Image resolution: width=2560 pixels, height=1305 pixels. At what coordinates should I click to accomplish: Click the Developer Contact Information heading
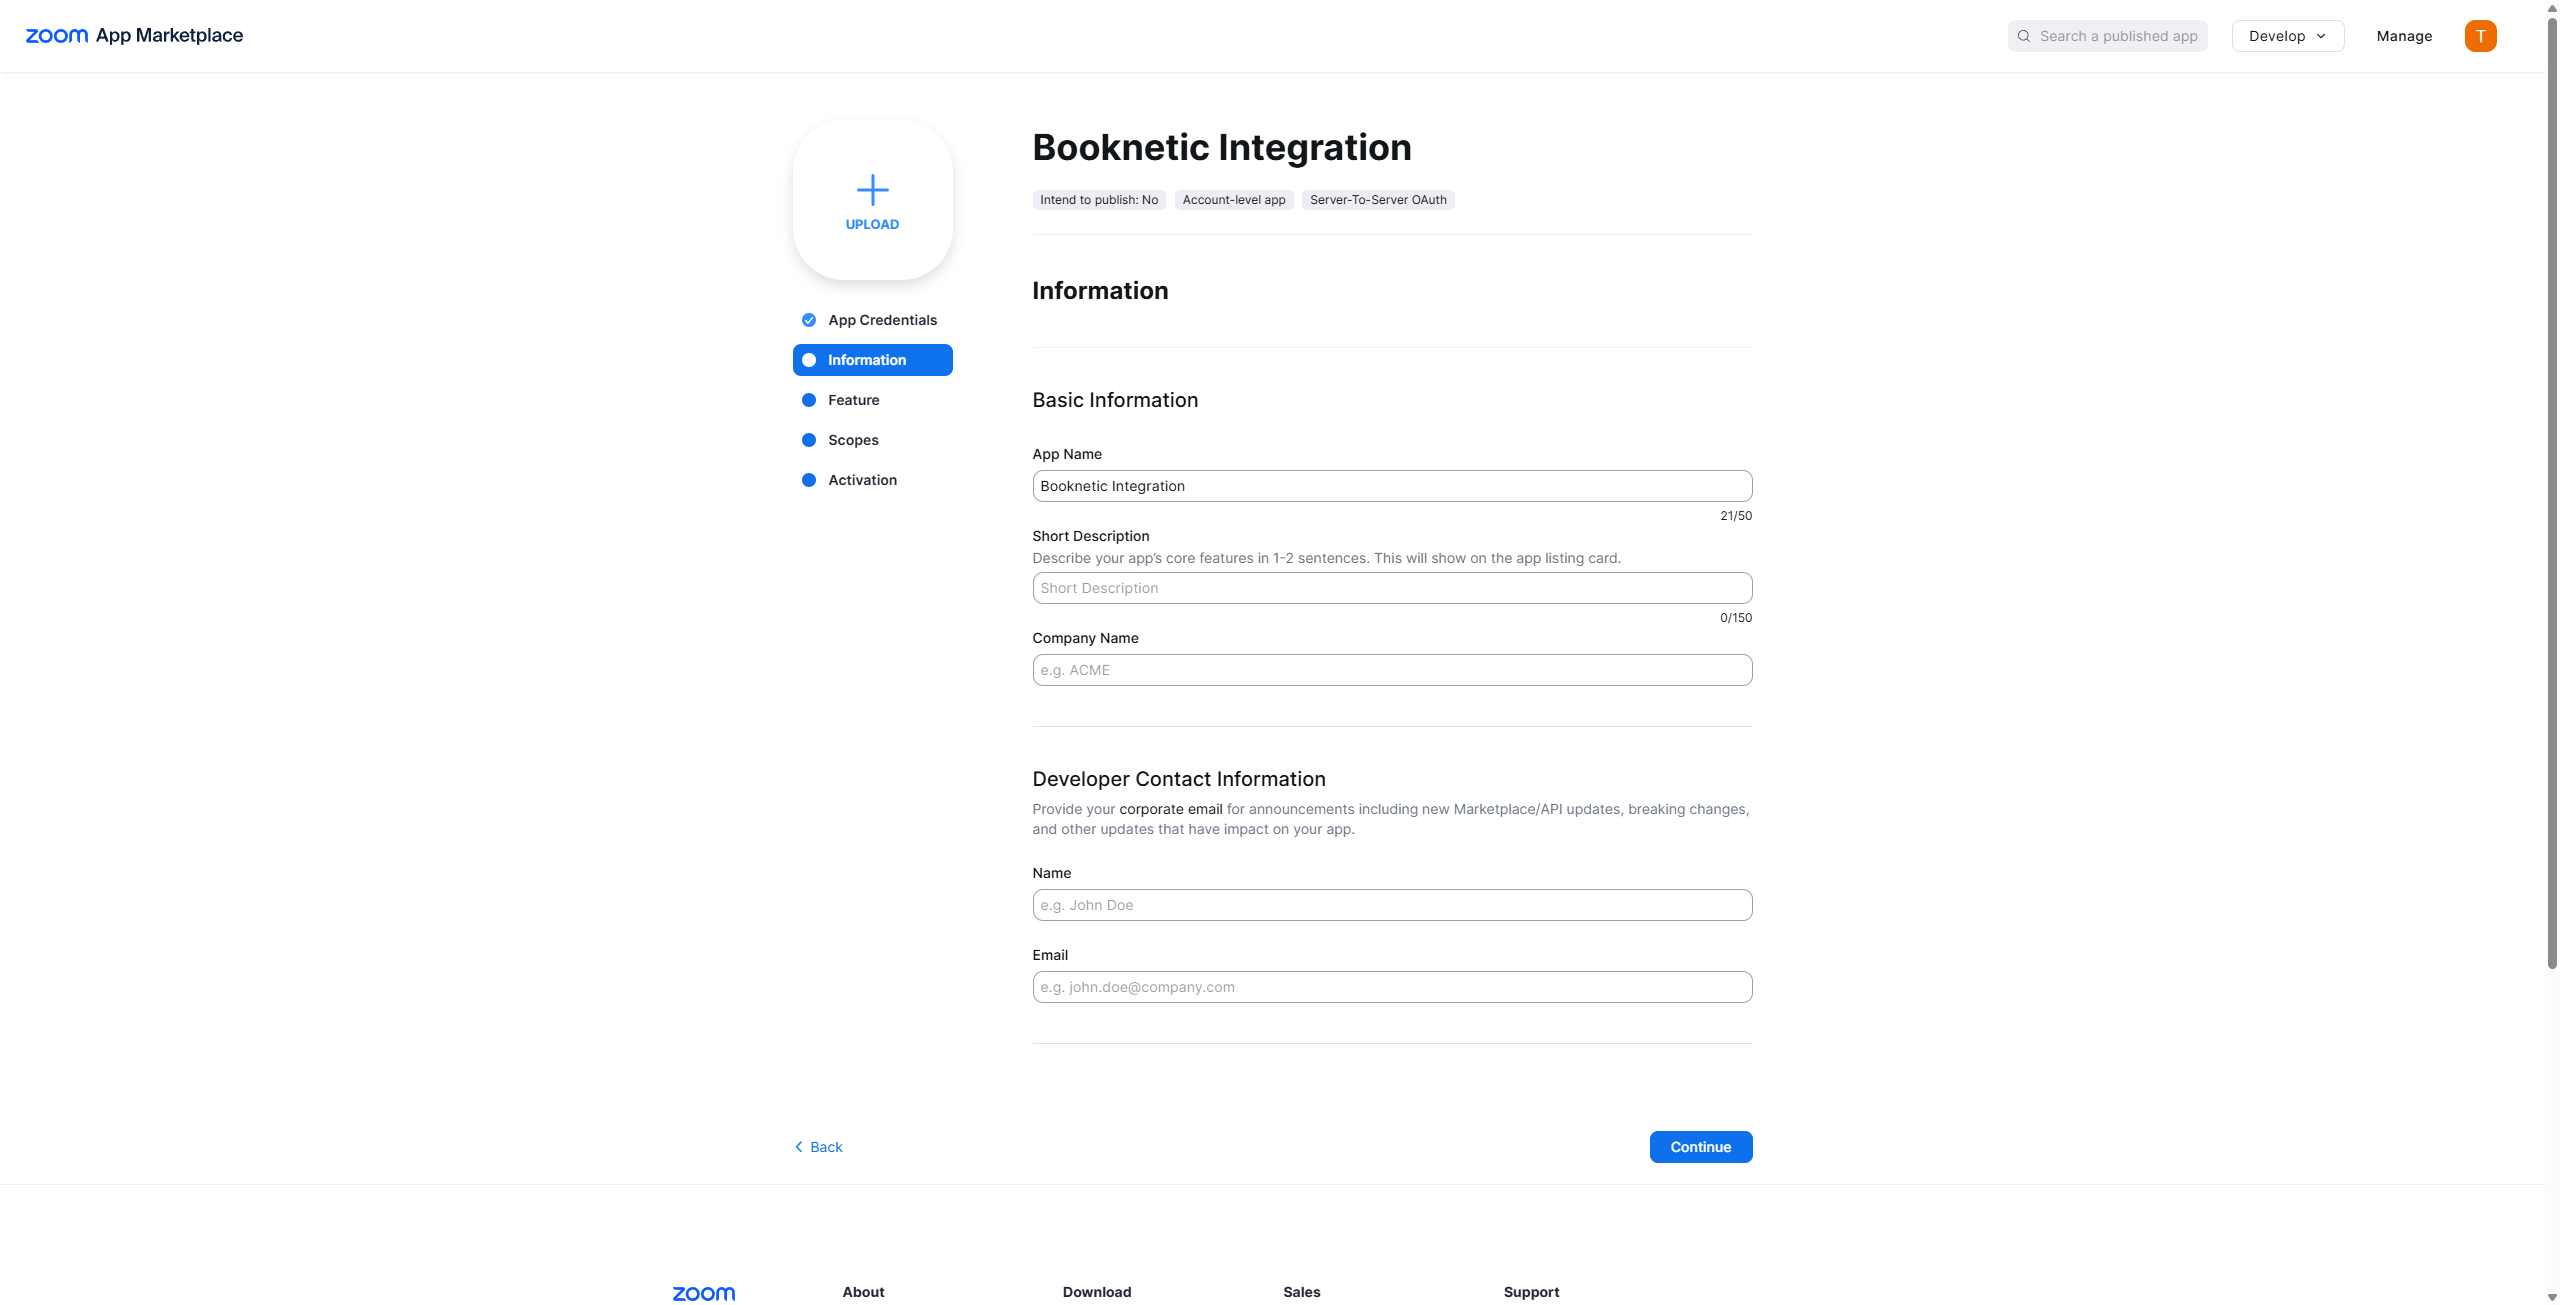(x=1179, y=779)
